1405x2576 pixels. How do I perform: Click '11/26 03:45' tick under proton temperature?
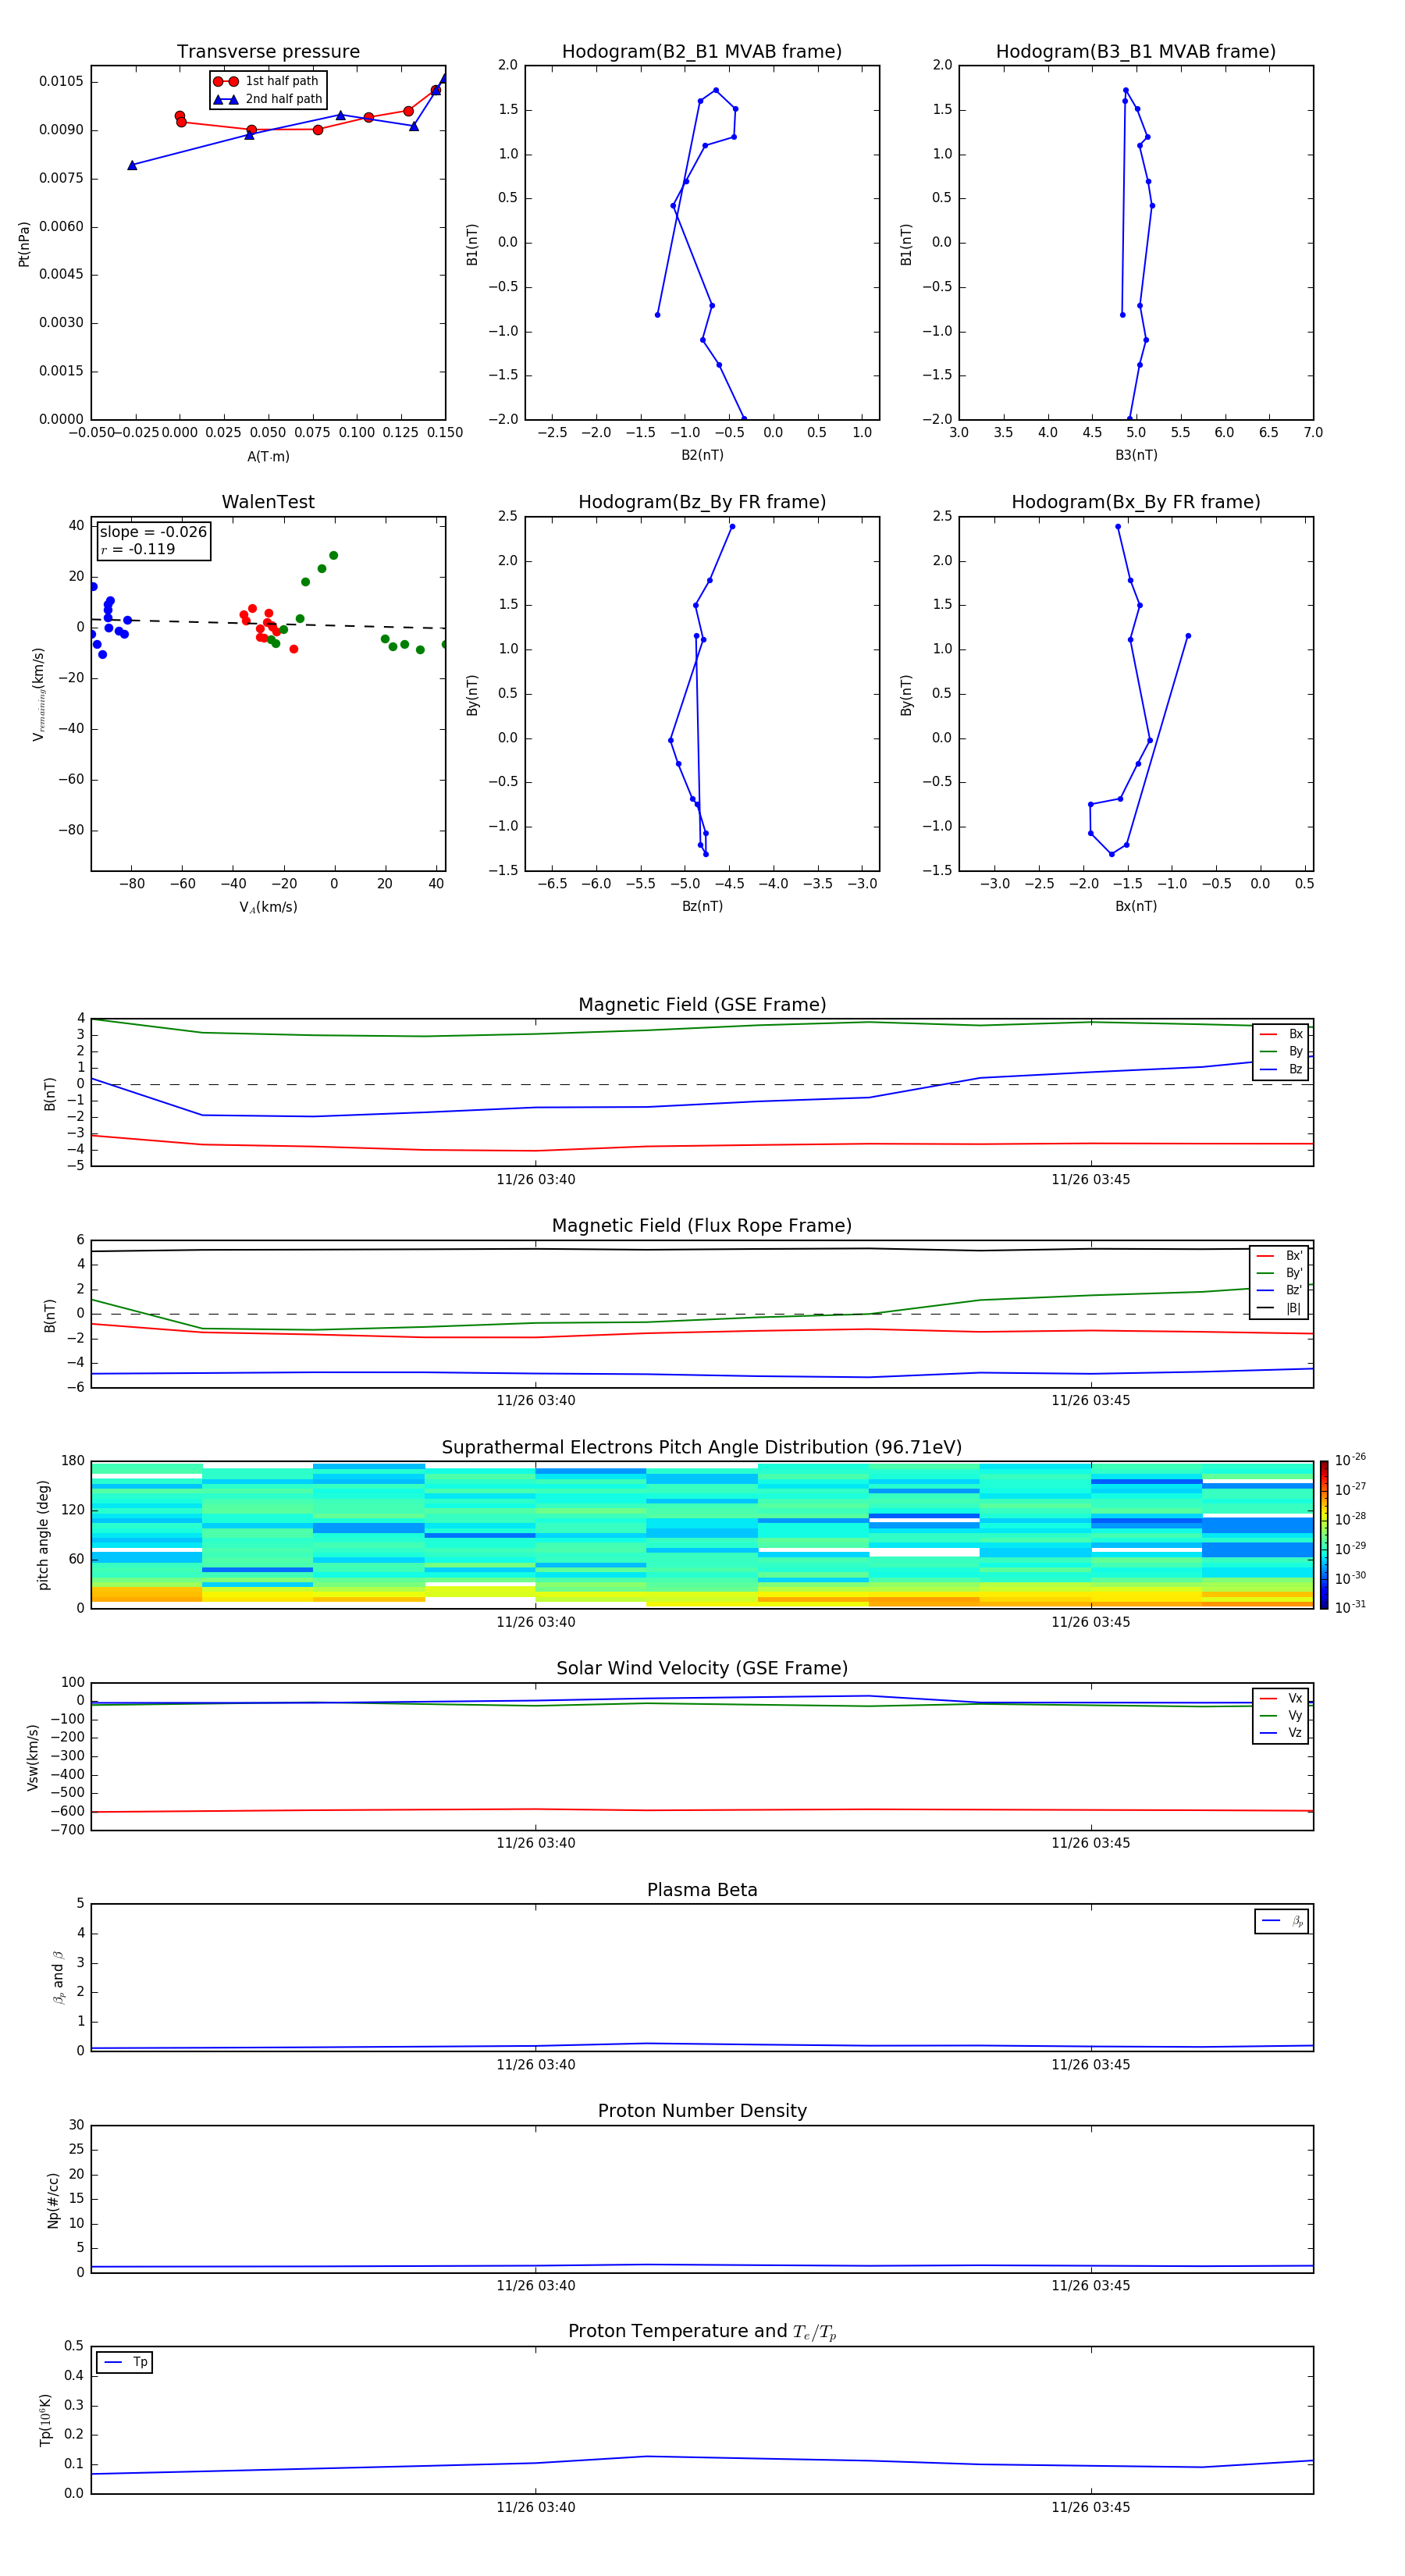1091,2507
